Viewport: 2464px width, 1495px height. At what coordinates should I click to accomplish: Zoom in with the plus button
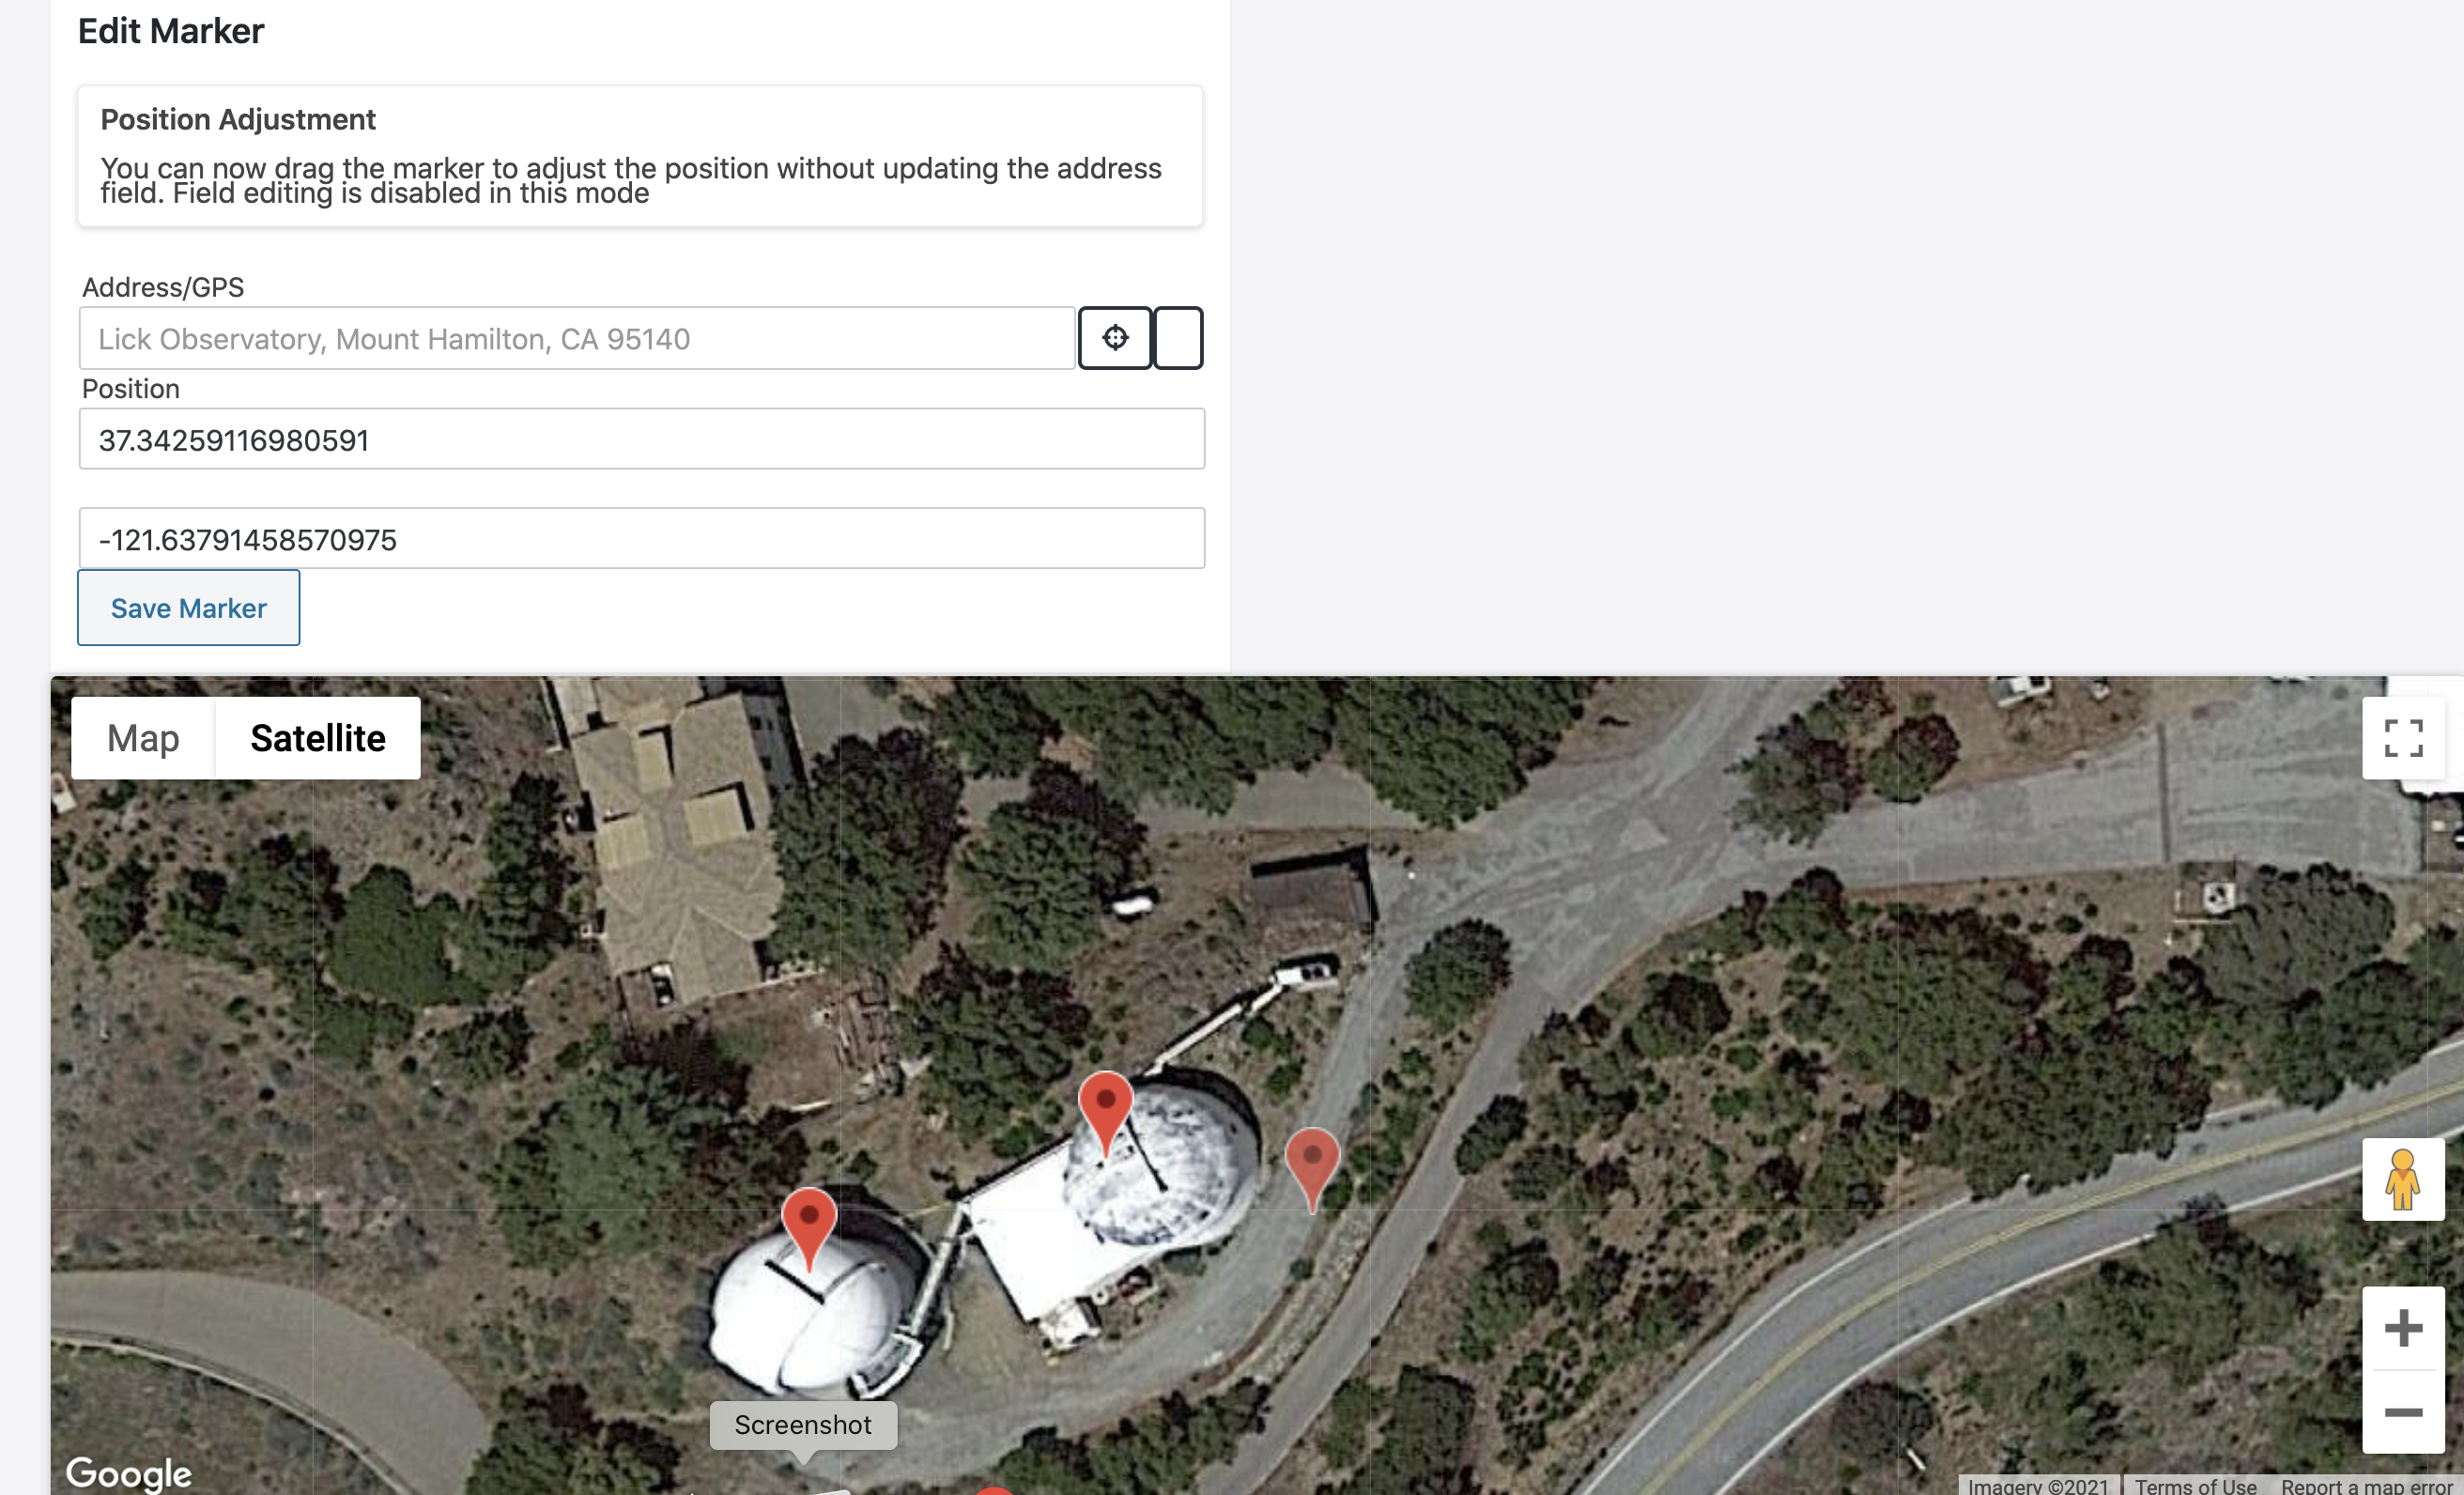tap(2403, 1328)
